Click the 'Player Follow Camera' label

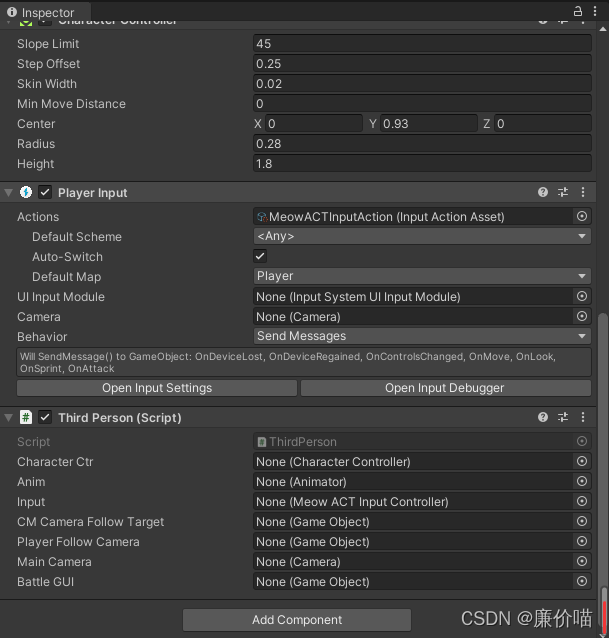coord(78,542)
